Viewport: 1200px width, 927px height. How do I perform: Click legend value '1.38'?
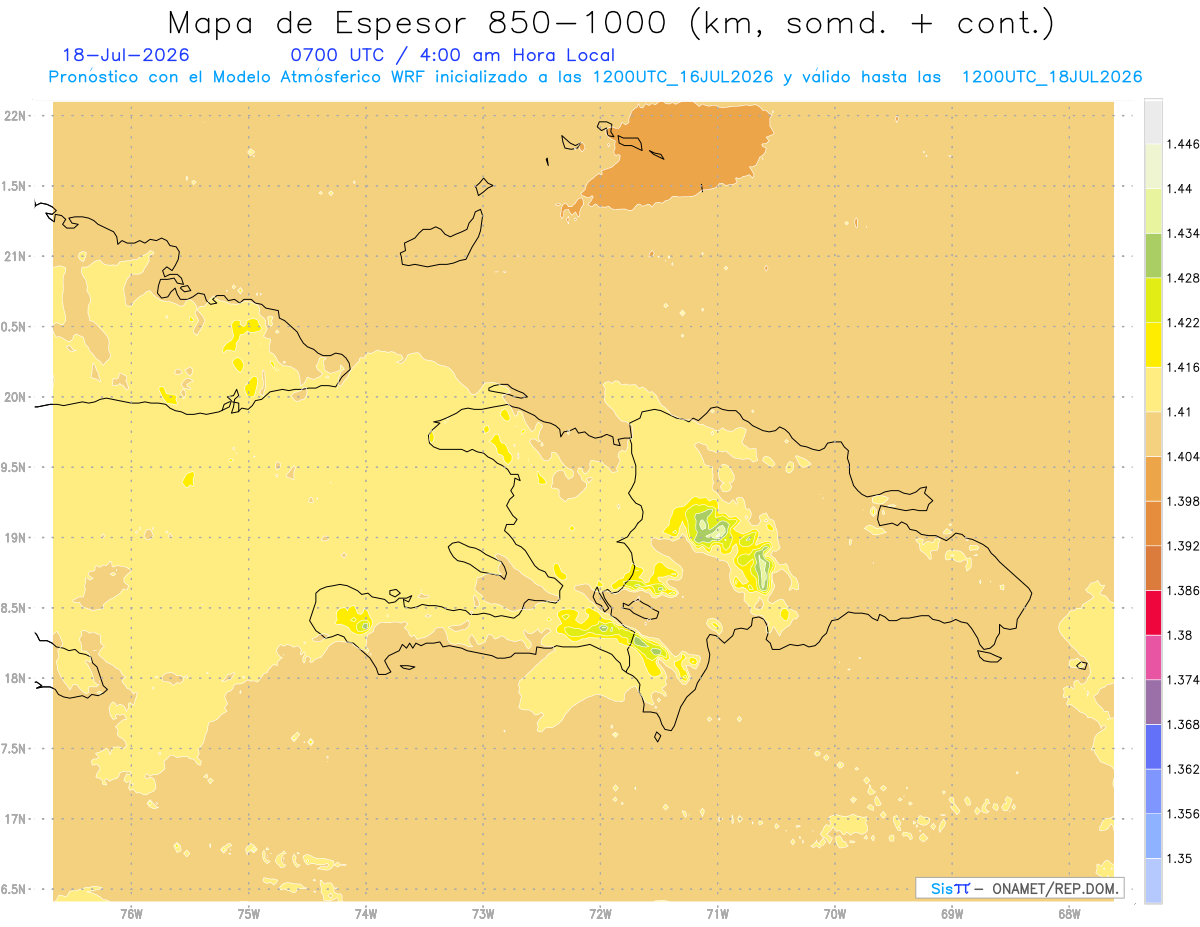pyautogui.click(x=1179, y=635)
